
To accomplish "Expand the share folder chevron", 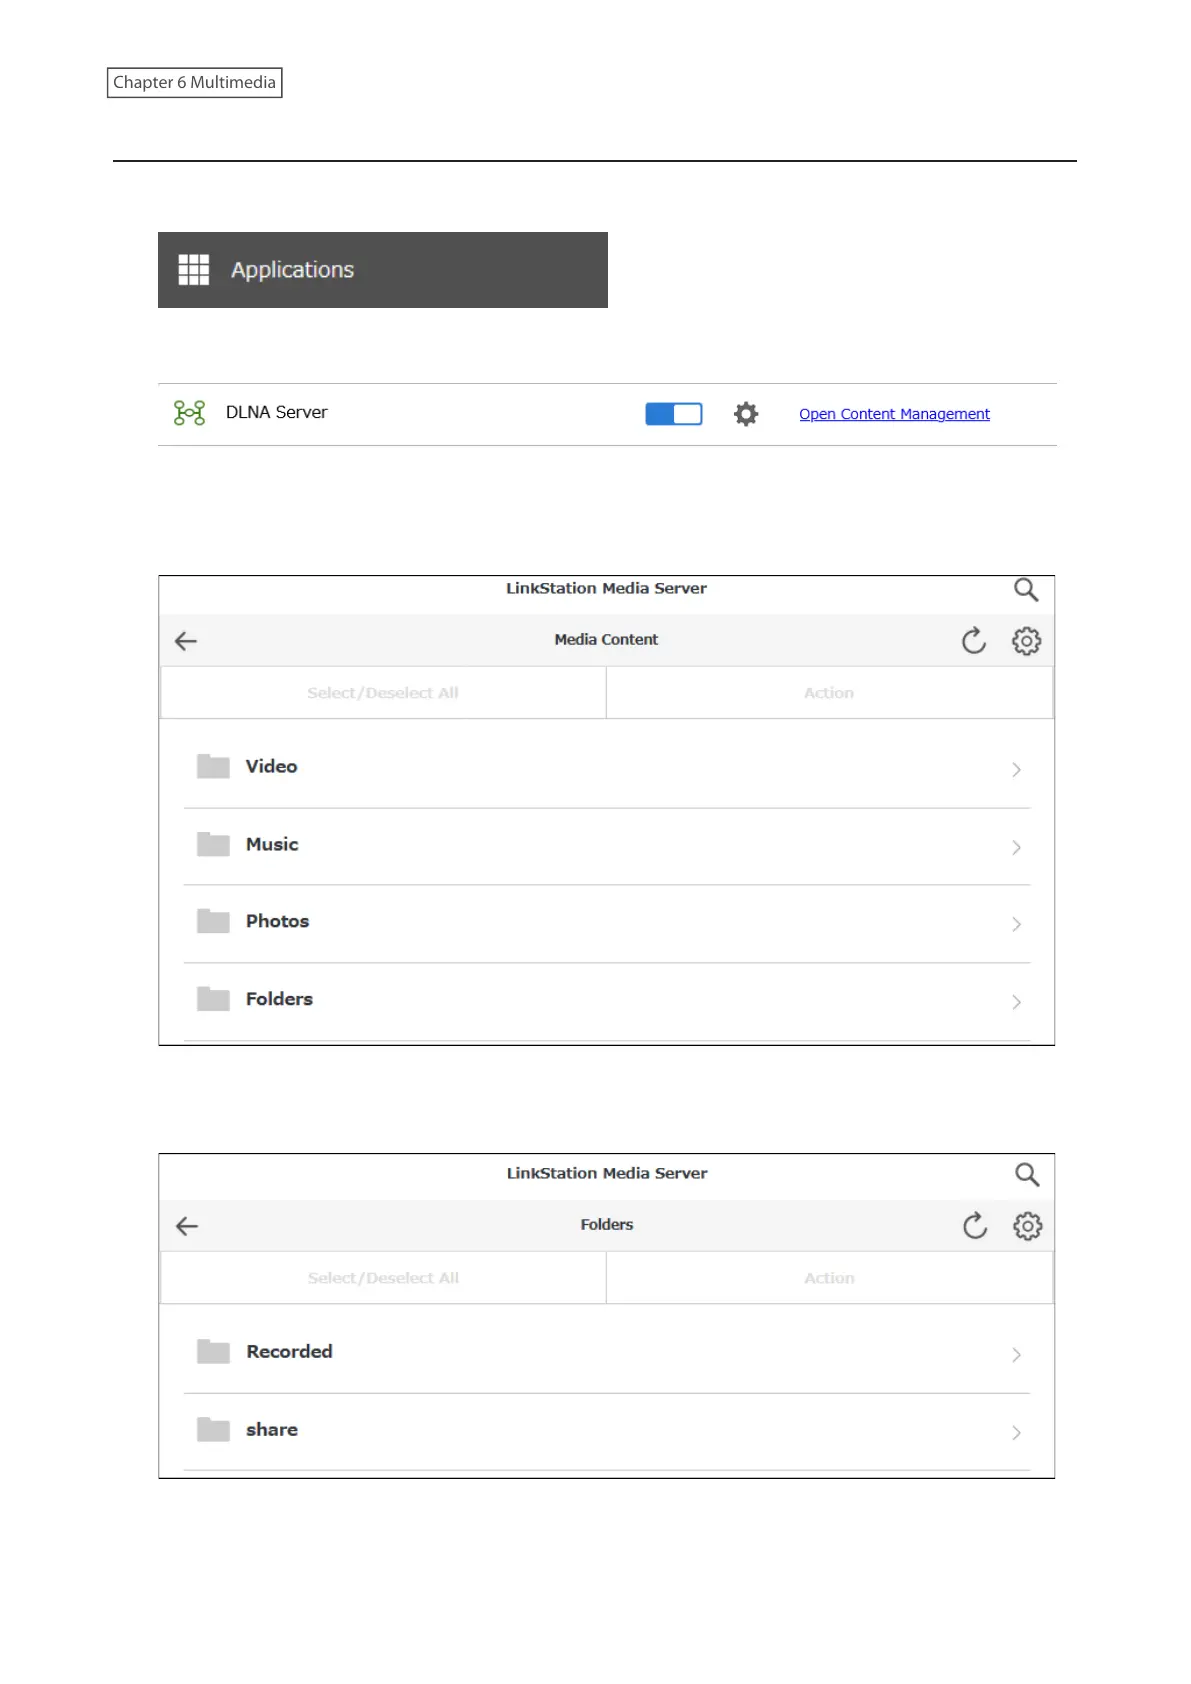I will coord(1016,1433).
